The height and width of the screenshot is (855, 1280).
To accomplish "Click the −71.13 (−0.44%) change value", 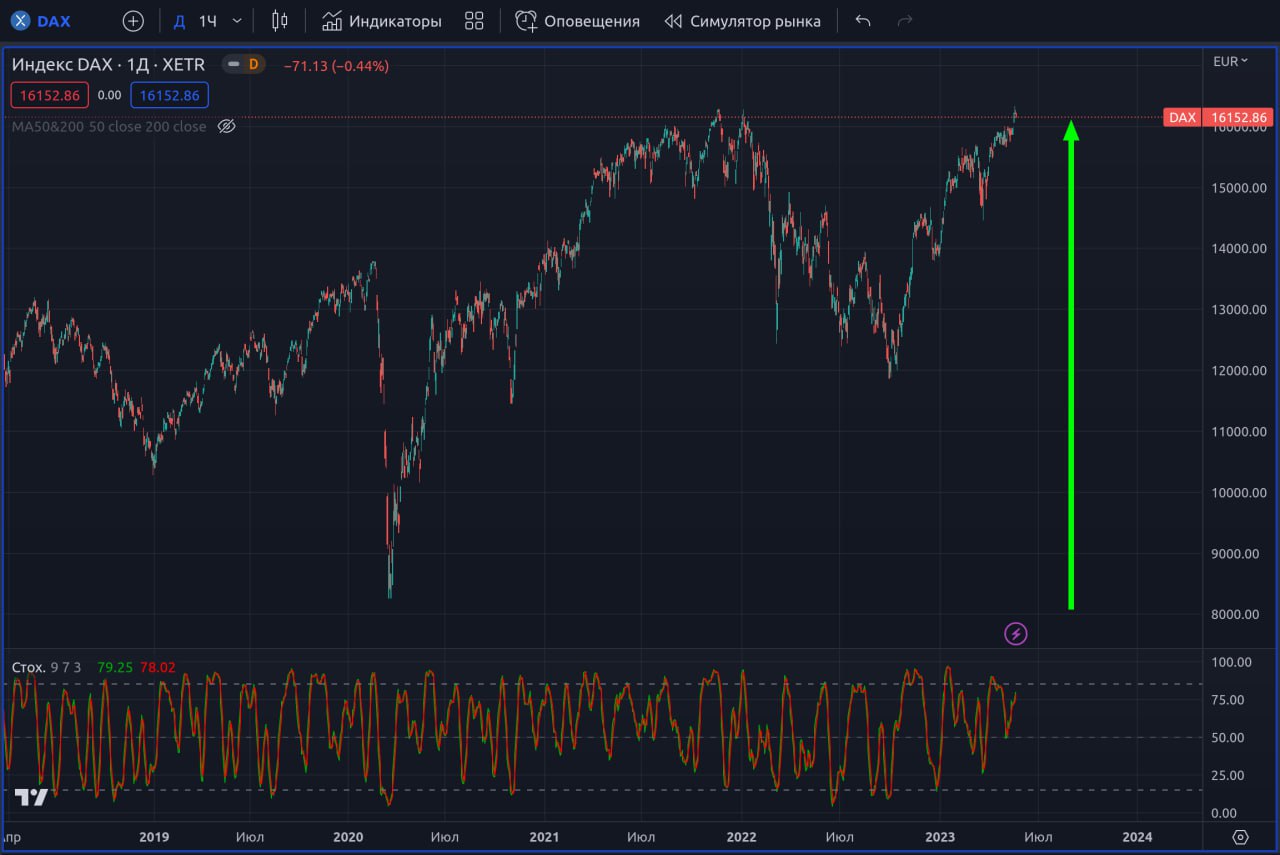I will point(337,66).
